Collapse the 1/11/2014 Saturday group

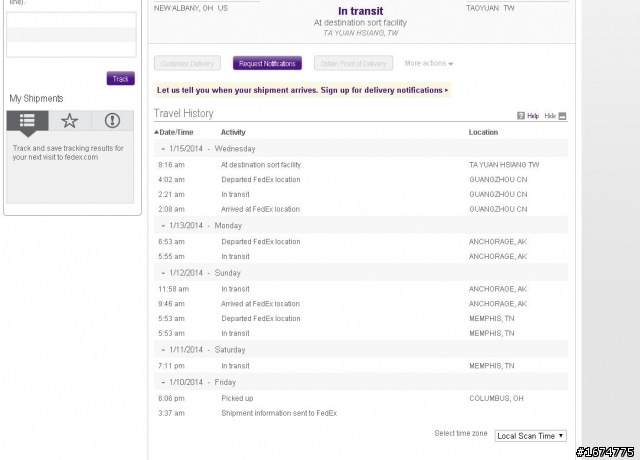click(163, 350)
